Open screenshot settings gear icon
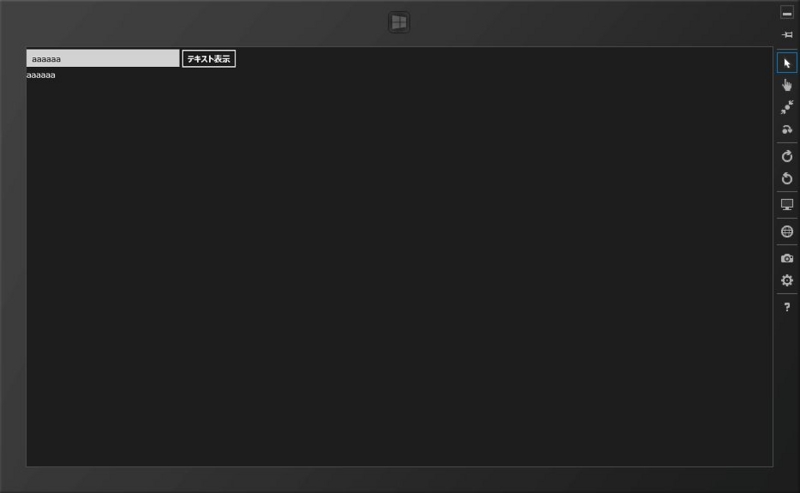The width and height of the screenshot is (800, 493). pos(787,280)
